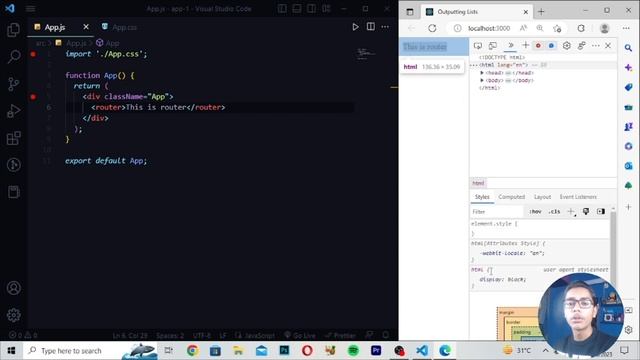Click the html breadcrumb in DevTools

pos(478,183)
